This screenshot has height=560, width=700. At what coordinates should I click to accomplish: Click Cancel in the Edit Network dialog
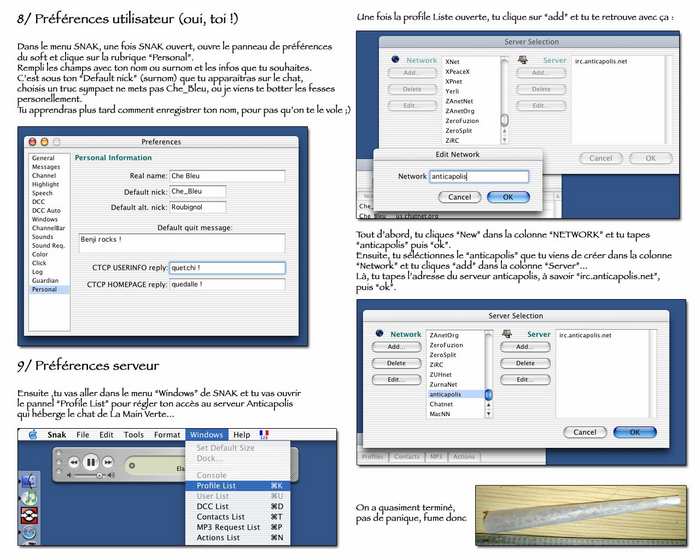pyautogui.click(x=460, y=197)
